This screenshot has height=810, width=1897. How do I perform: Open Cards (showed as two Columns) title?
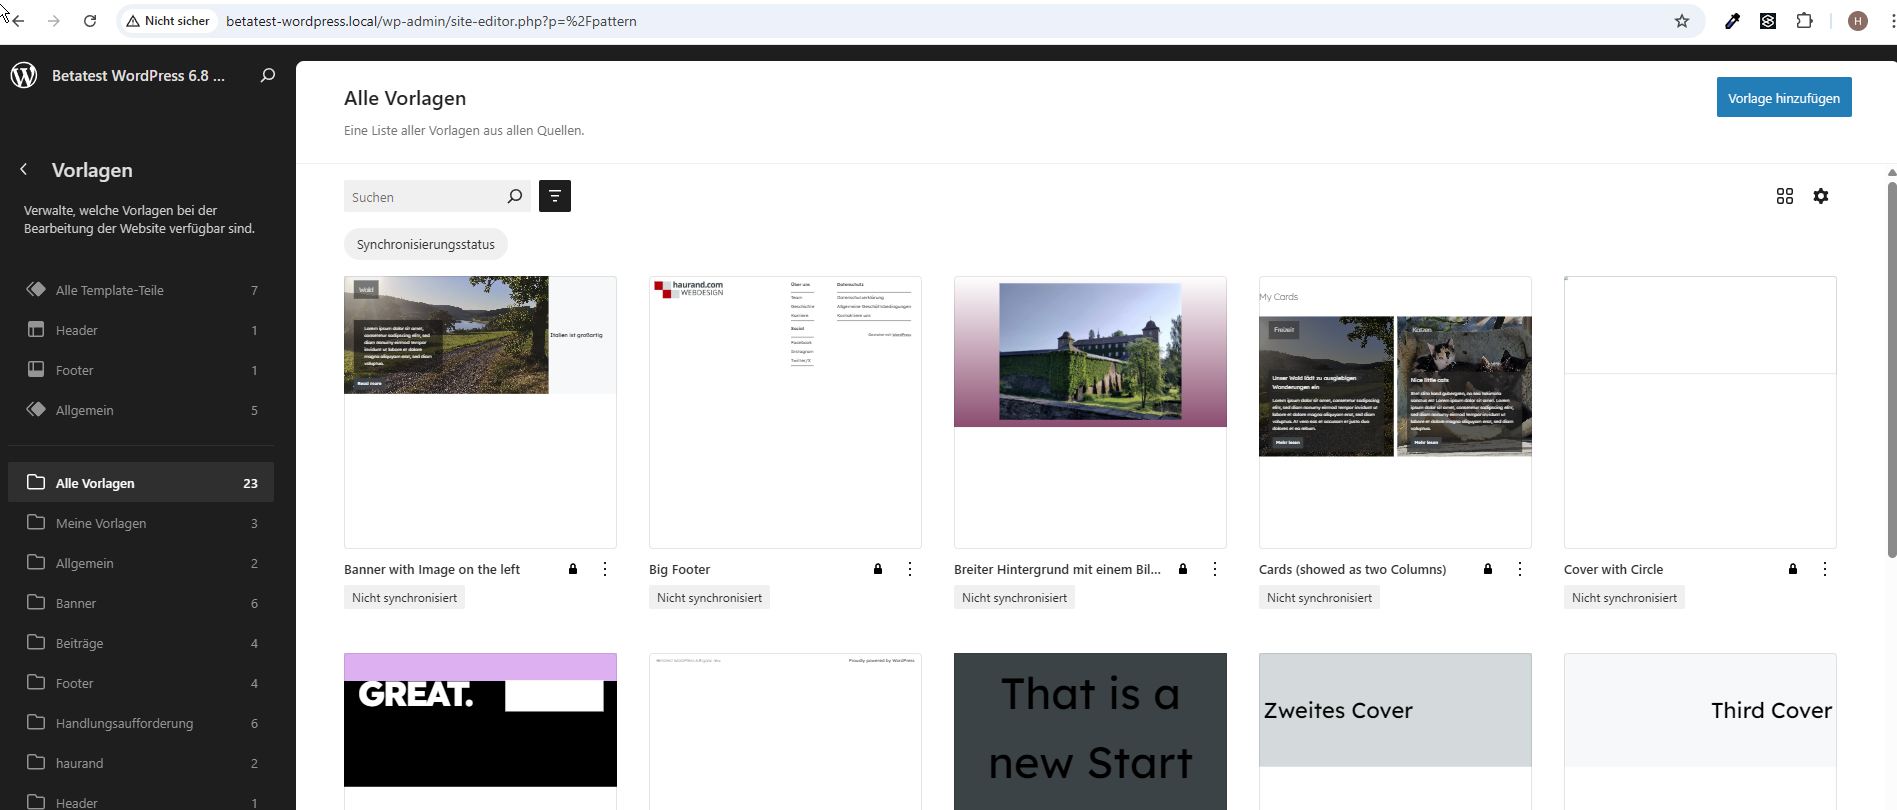click(1352, 569)
